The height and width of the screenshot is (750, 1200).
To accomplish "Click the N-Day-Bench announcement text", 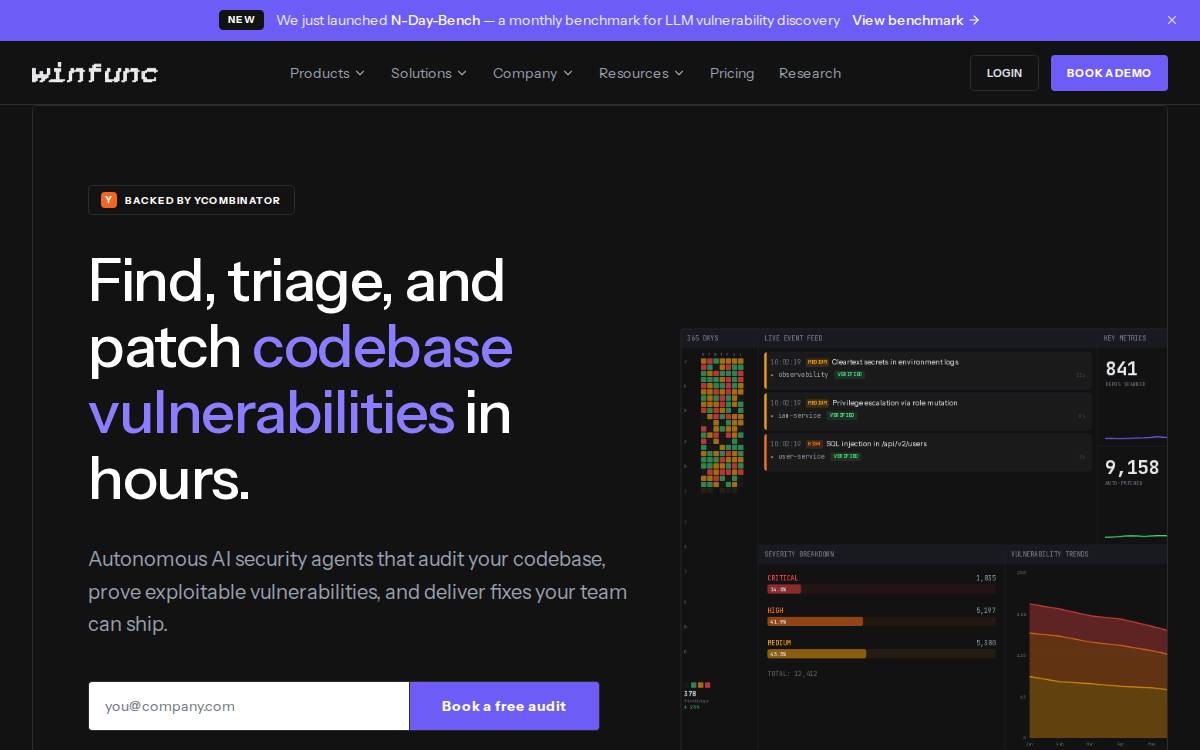I will (x=558, y=20).
